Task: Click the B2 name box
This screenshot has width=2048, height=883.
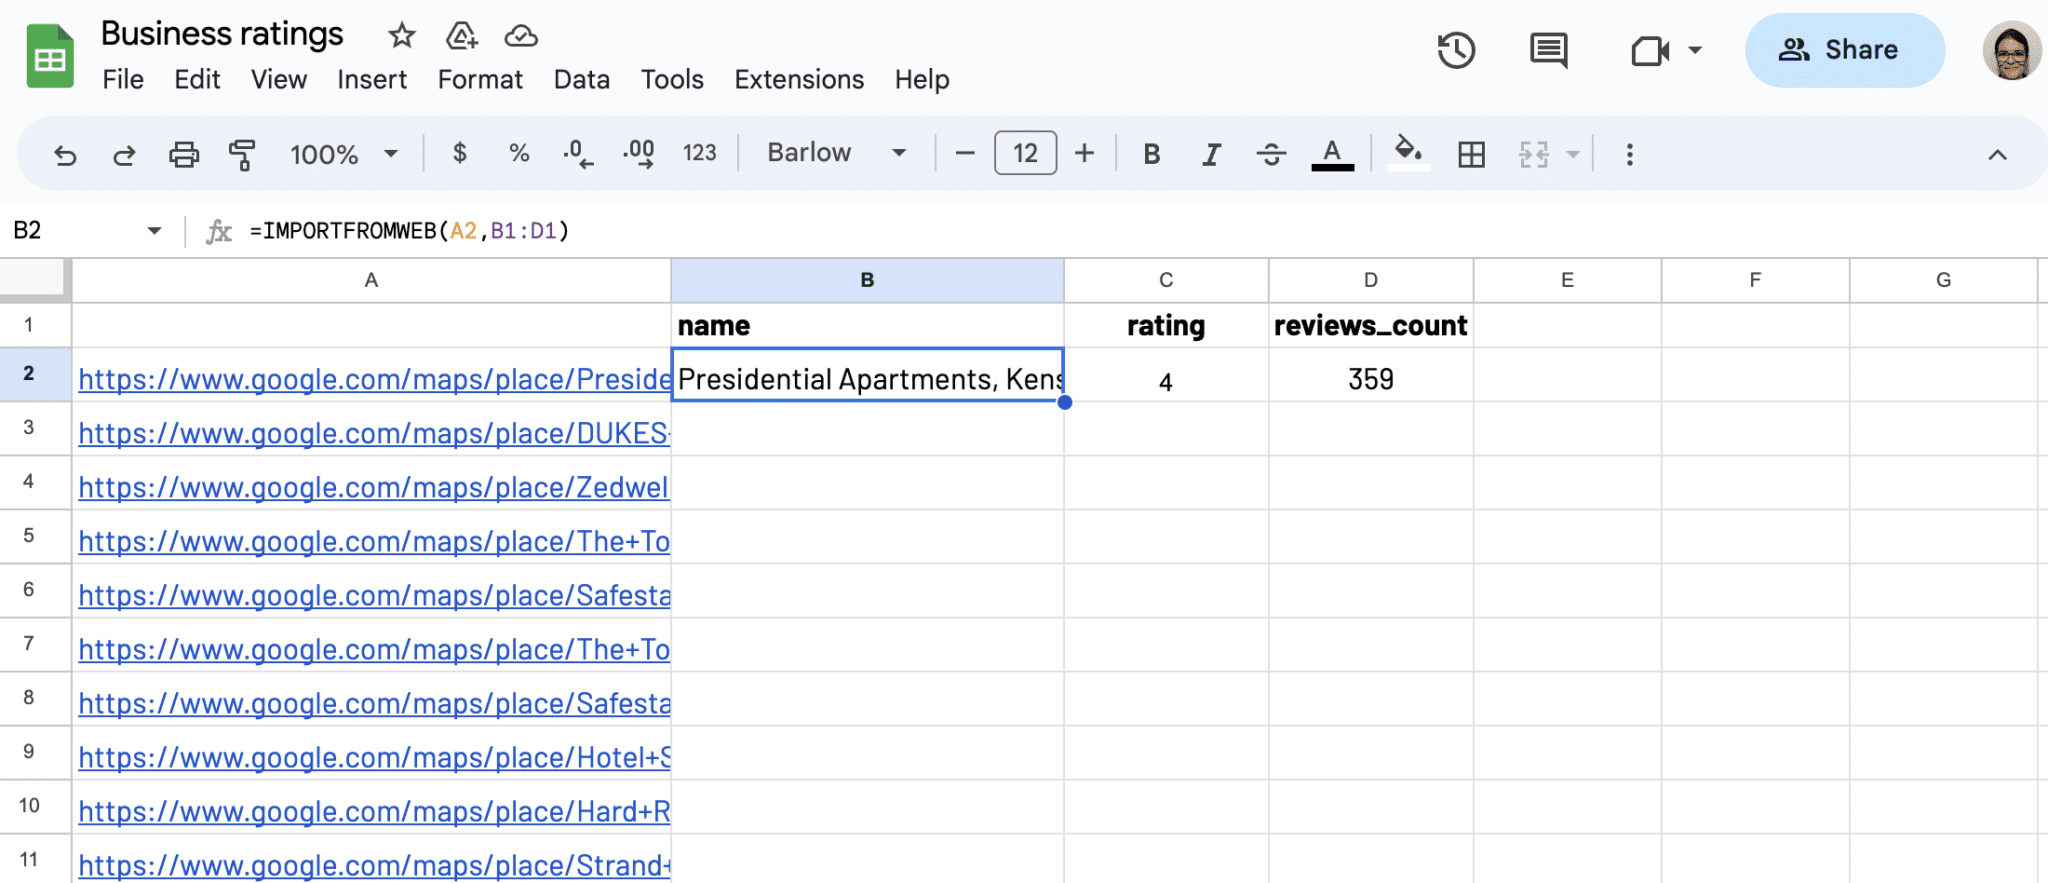Action: 28,231
